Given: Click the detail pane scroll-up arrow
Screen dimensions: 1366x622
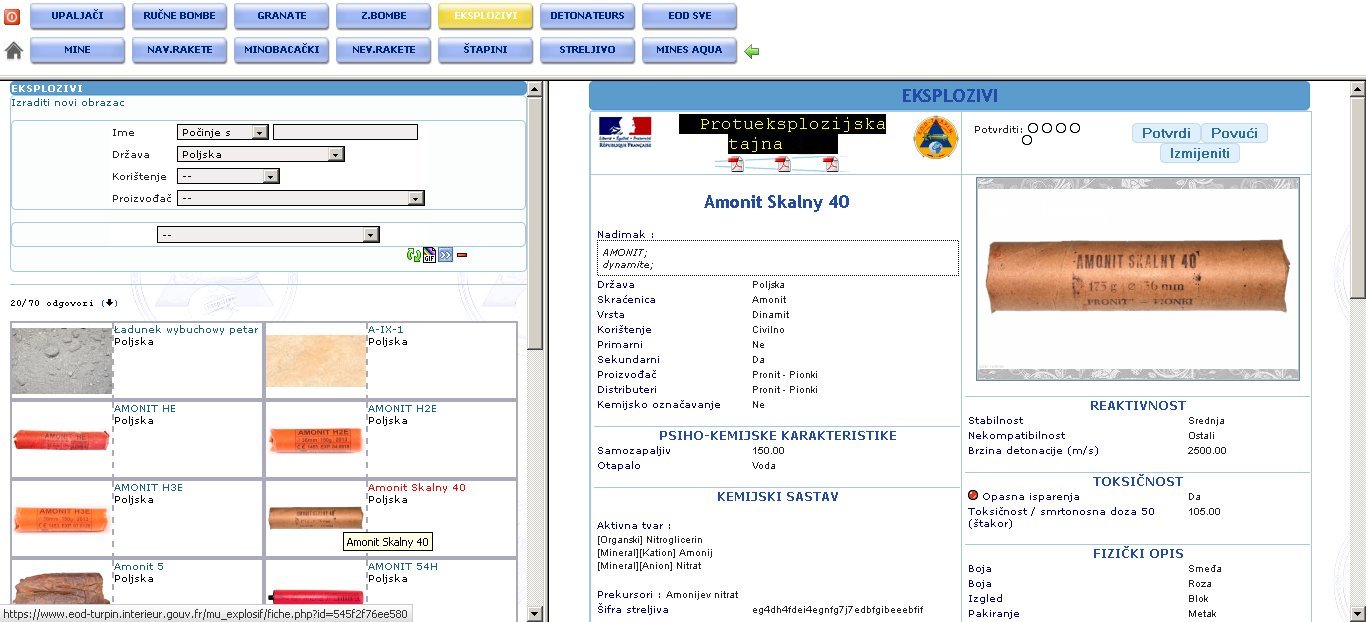Looking at the screenshot, I should (1358, 90).
